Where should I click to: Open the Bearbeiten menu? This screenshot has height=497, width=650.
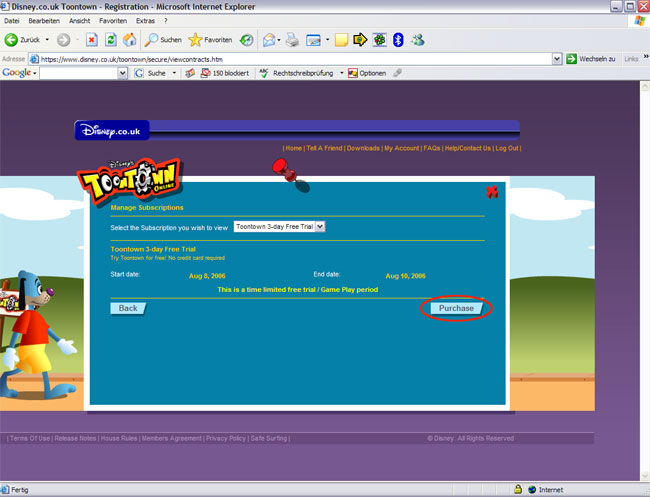coord(44,21)
